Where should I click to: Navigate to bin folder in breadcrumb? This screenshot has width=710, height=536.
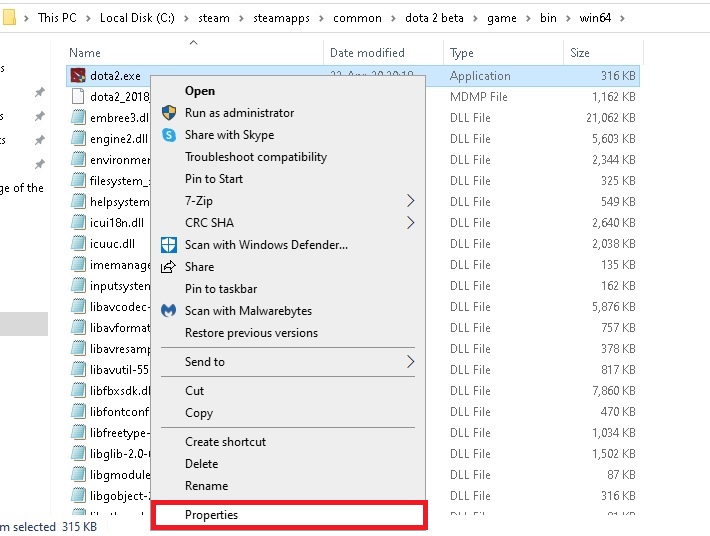(x=548, y=18)
